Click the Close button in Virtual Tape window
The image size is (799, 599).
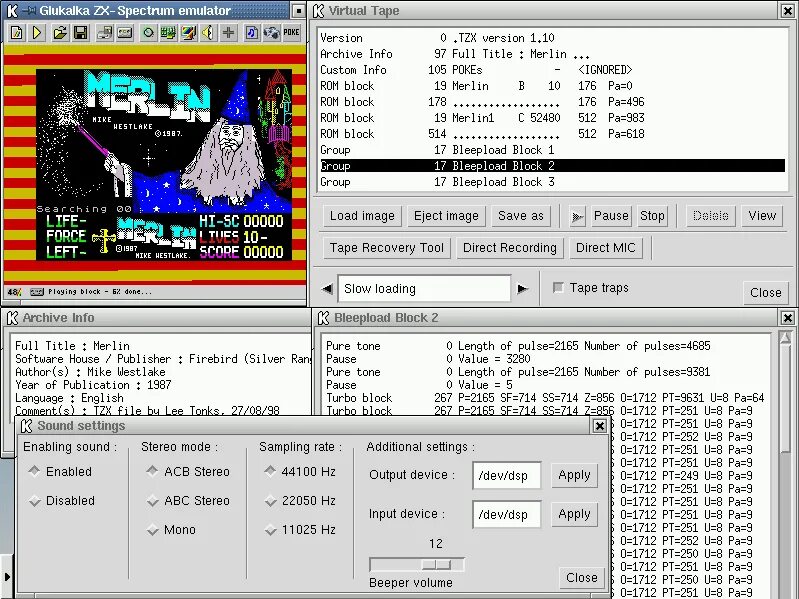765,293
